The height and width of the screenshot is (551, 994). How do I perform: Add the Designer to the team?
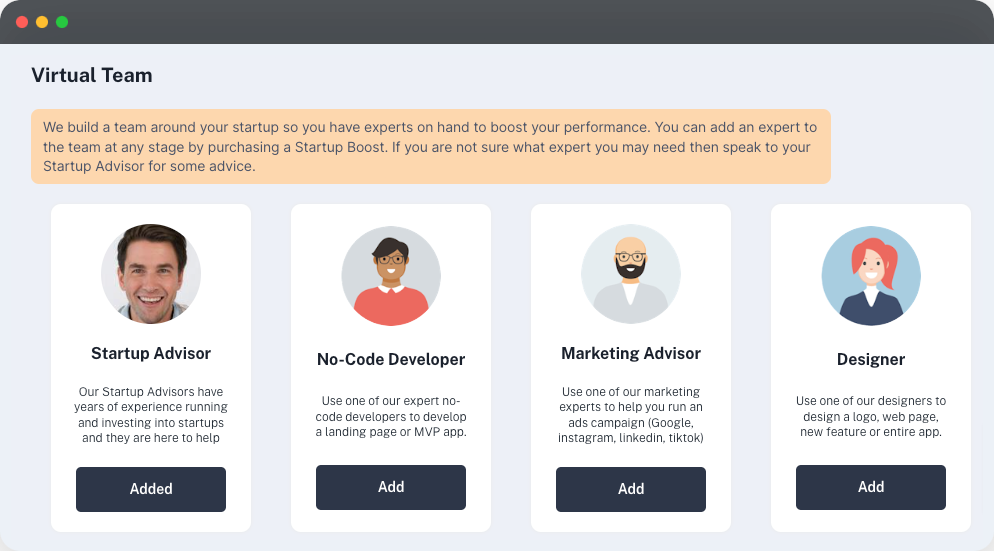coord(871,487)
